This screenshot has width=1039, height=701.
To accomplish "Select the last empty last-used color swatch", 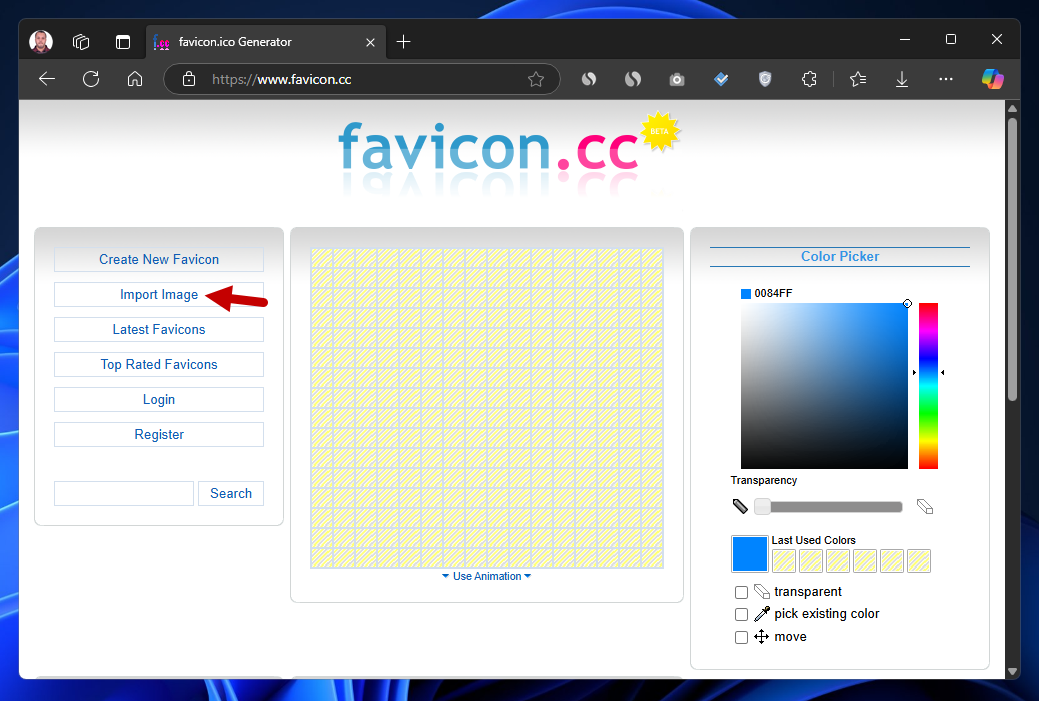I will 918,561.
